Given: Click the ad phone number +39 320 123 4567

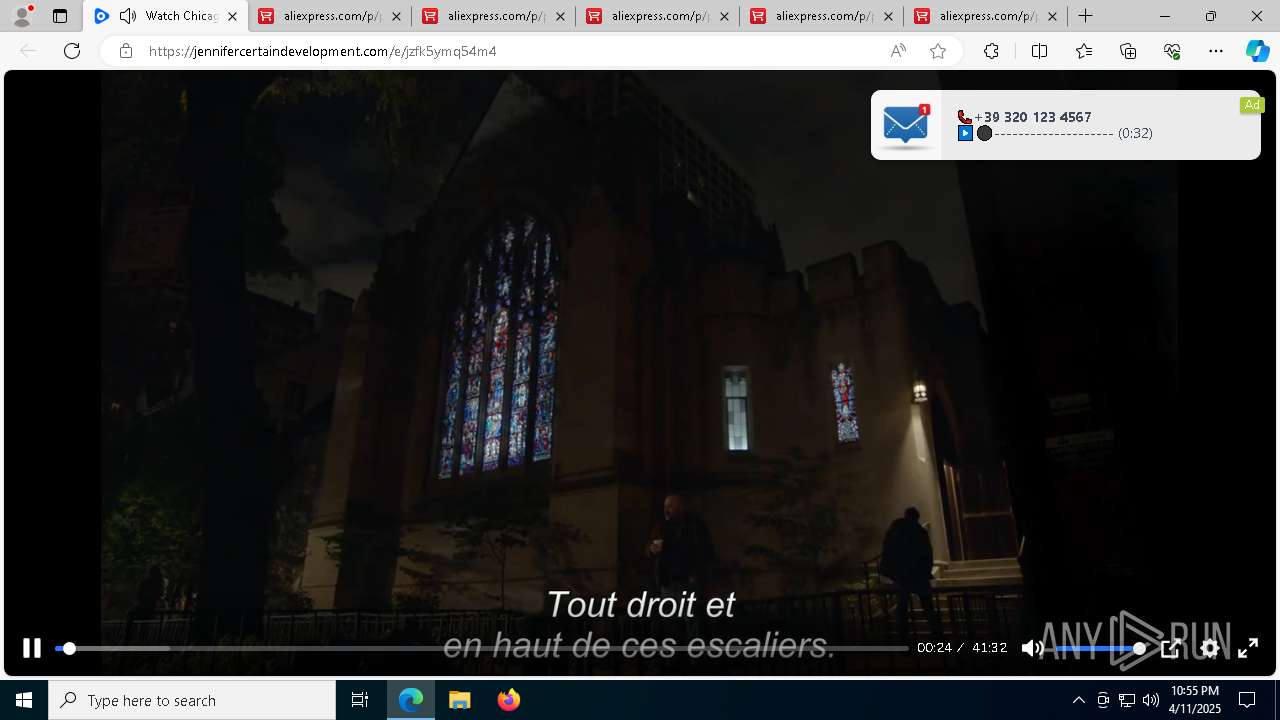Looking at the screenshot, I should click(x=1032, y=117).
